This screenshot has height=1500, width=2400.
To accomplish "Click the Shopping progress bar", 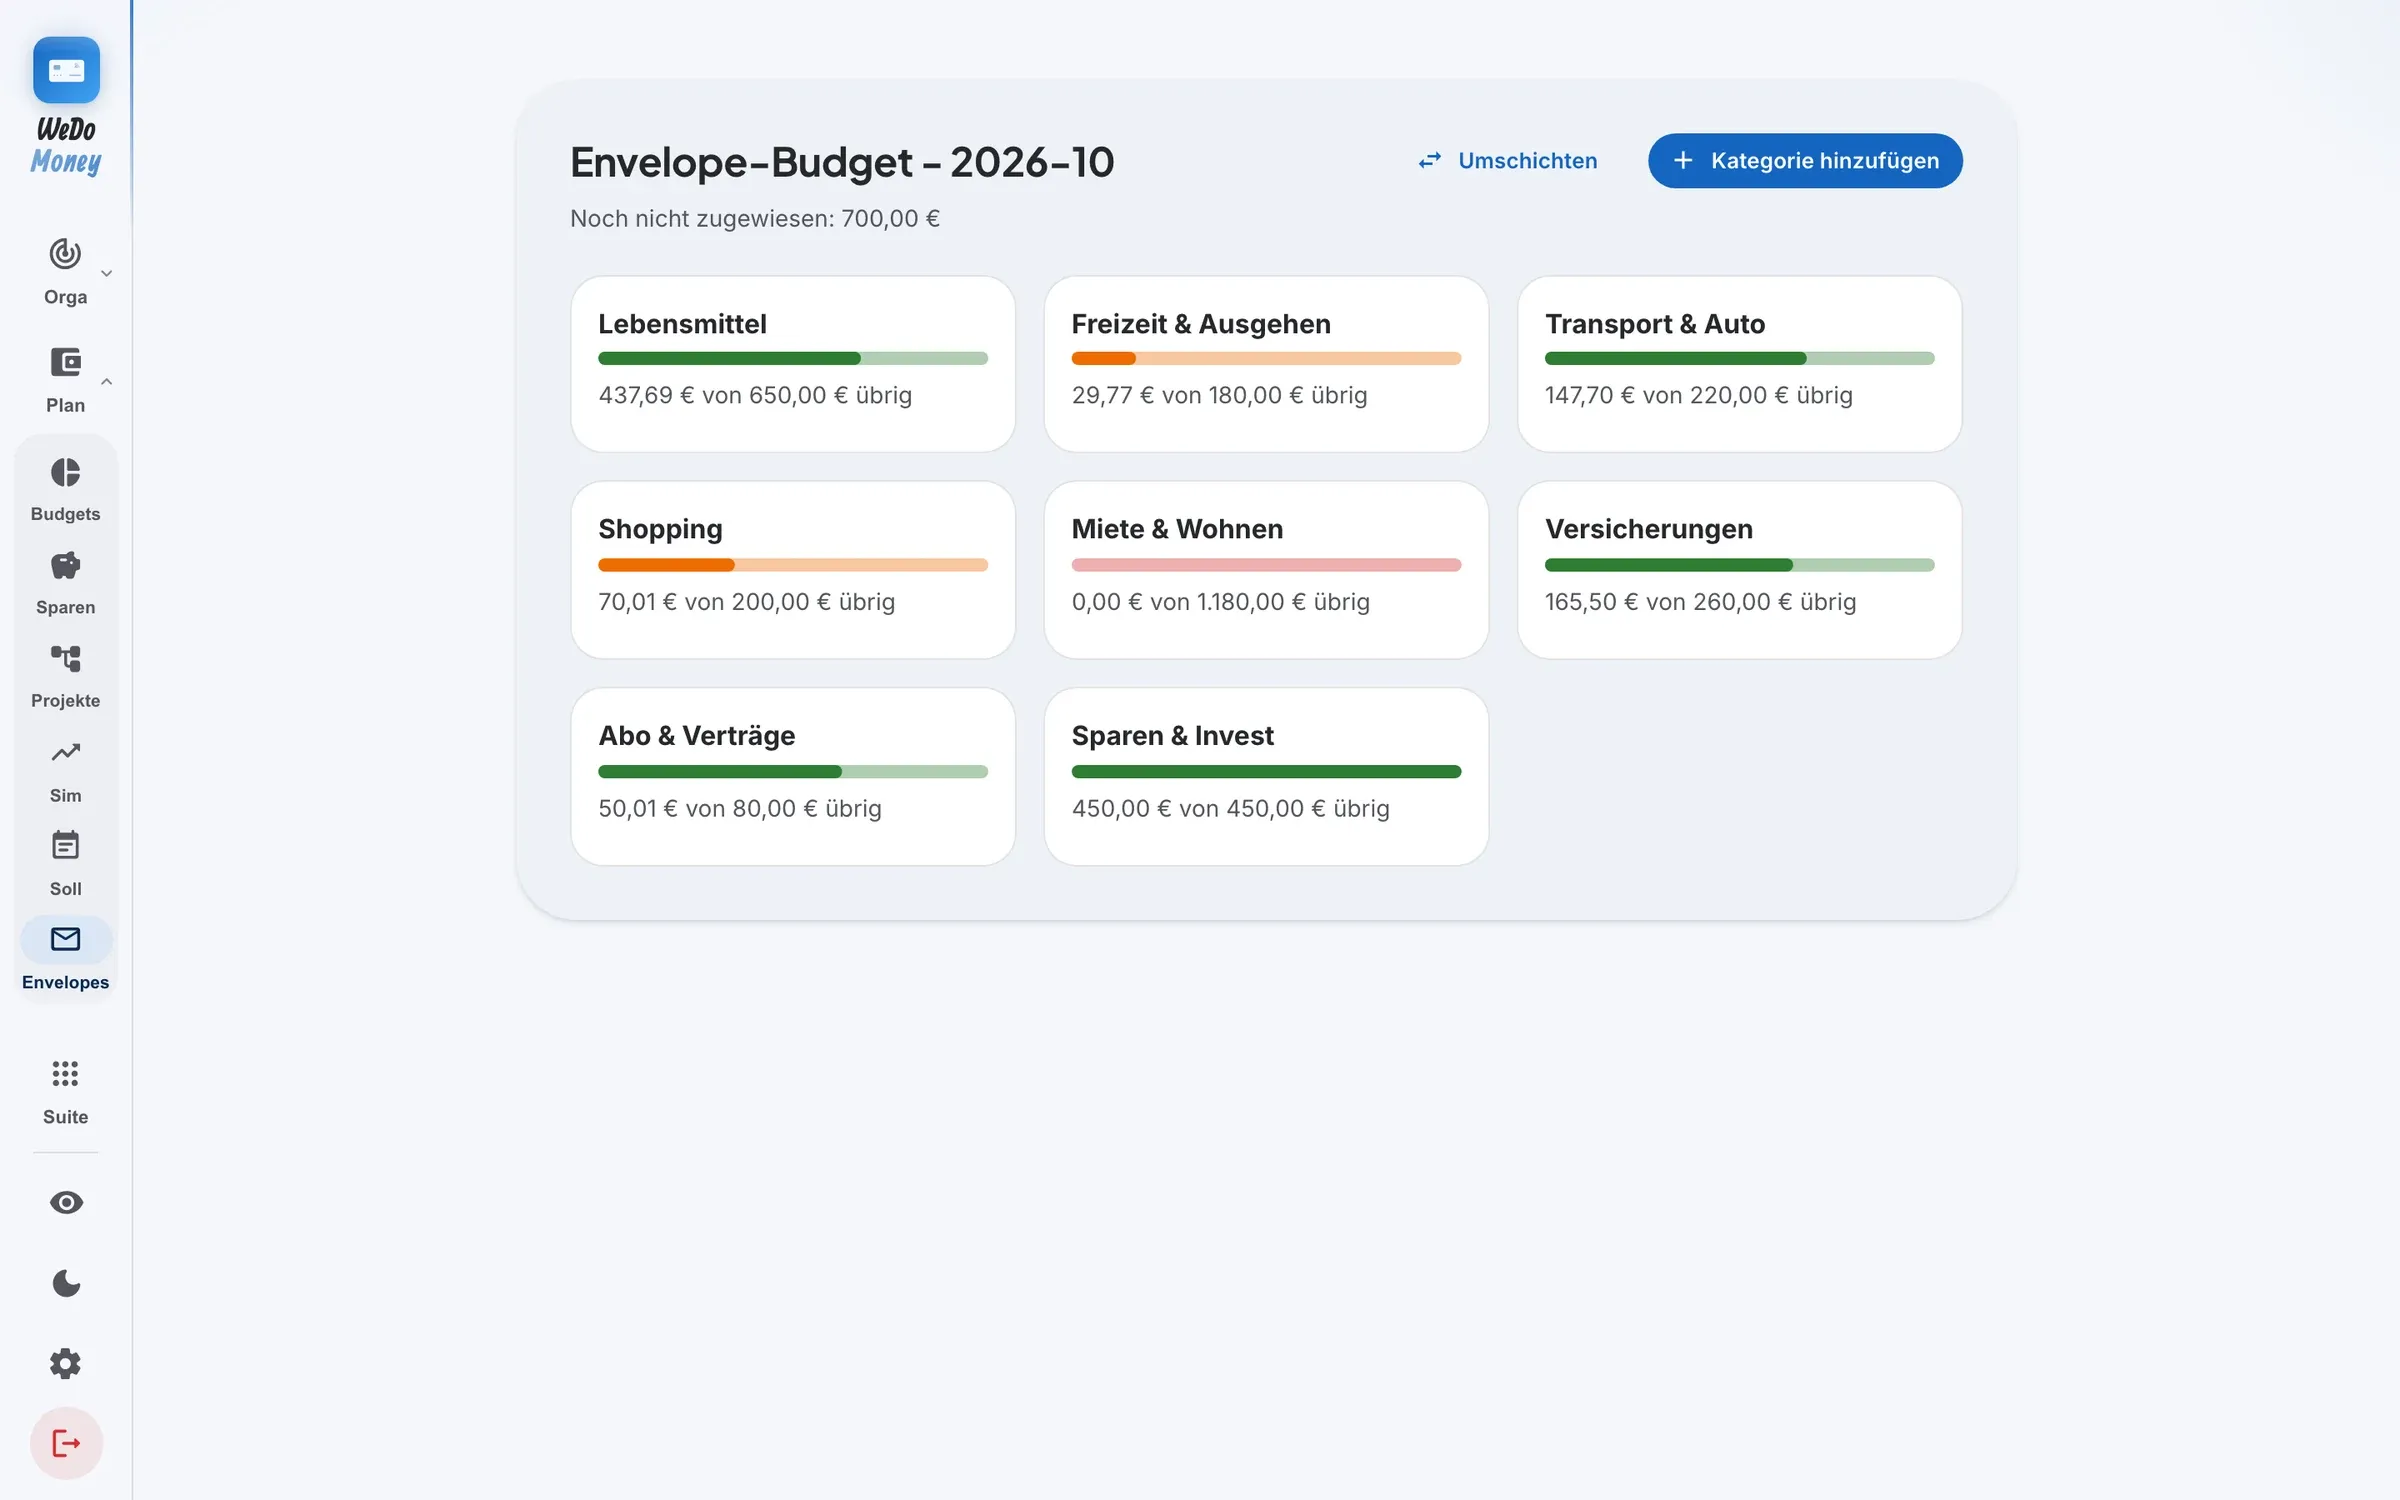I will click(x=793, y=565).
